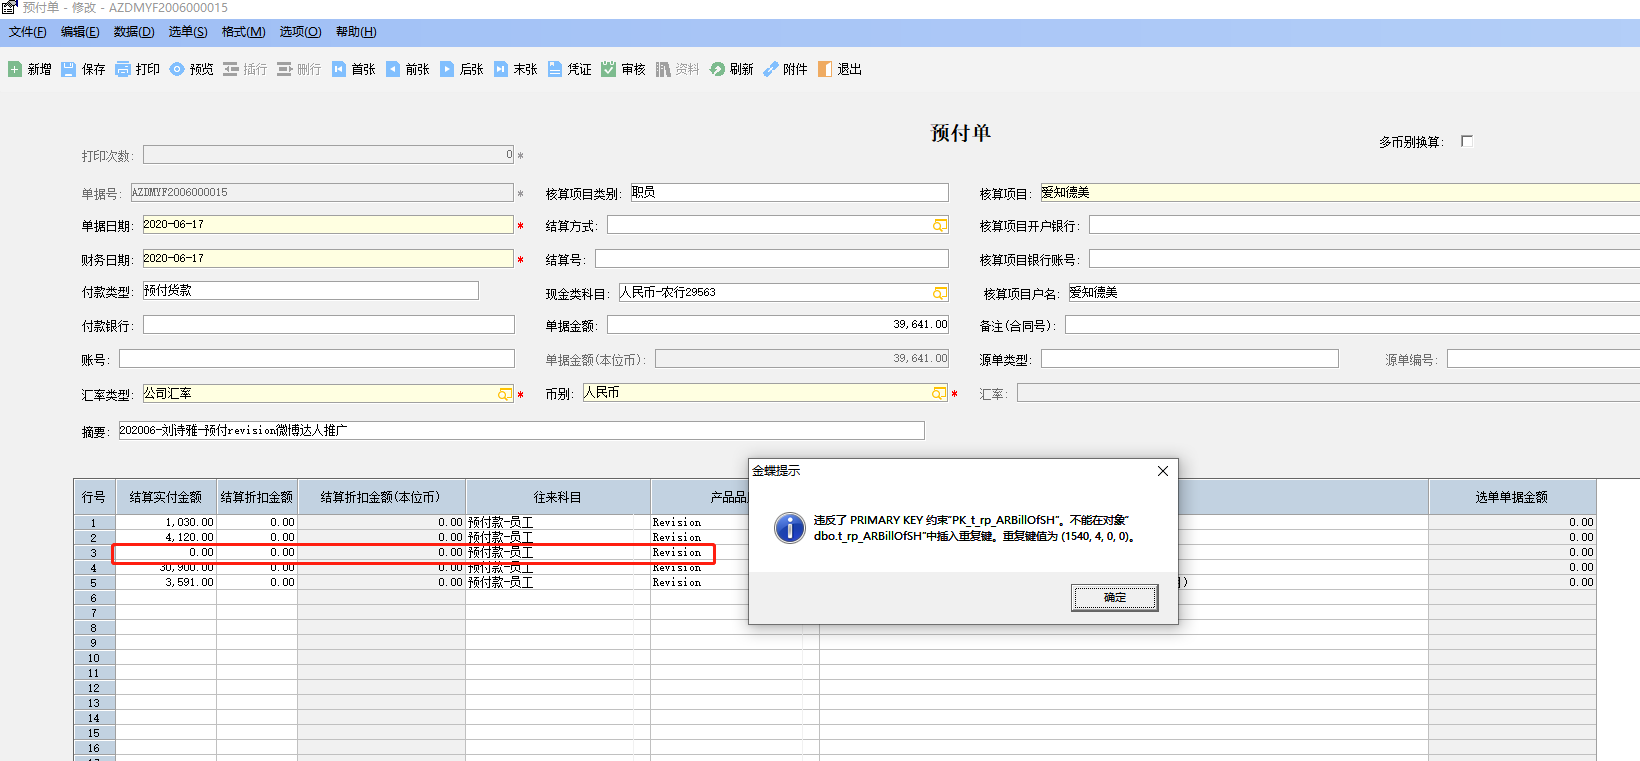Select row header number 3
This screenshot has height=761, width=1640.
[x=94, y=553]
